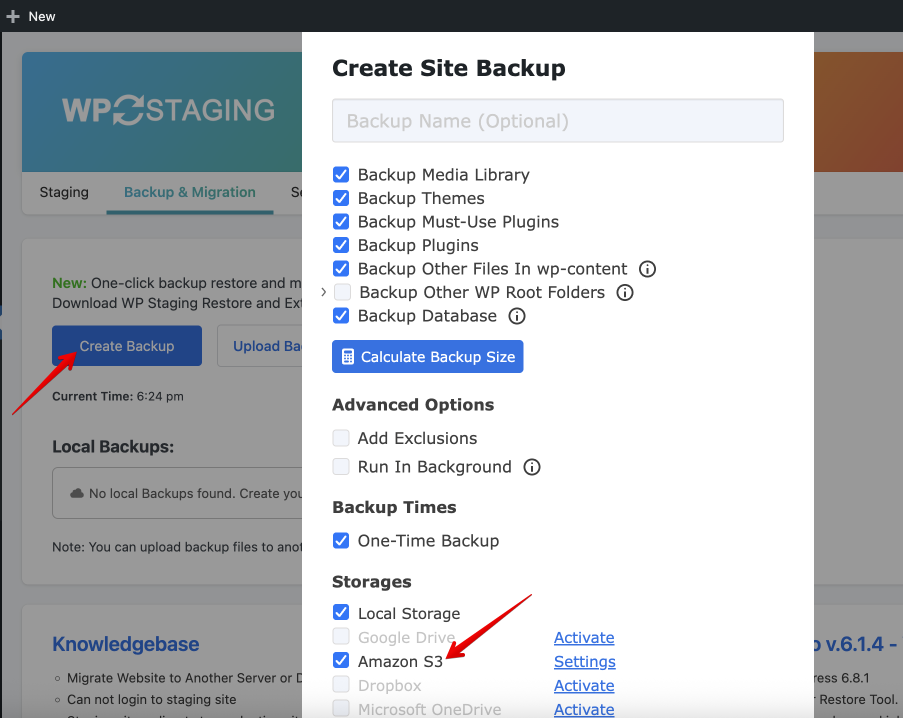Click the Google Drive checkbox
This screenshot has width=903, height=718.
click(341, 636)
